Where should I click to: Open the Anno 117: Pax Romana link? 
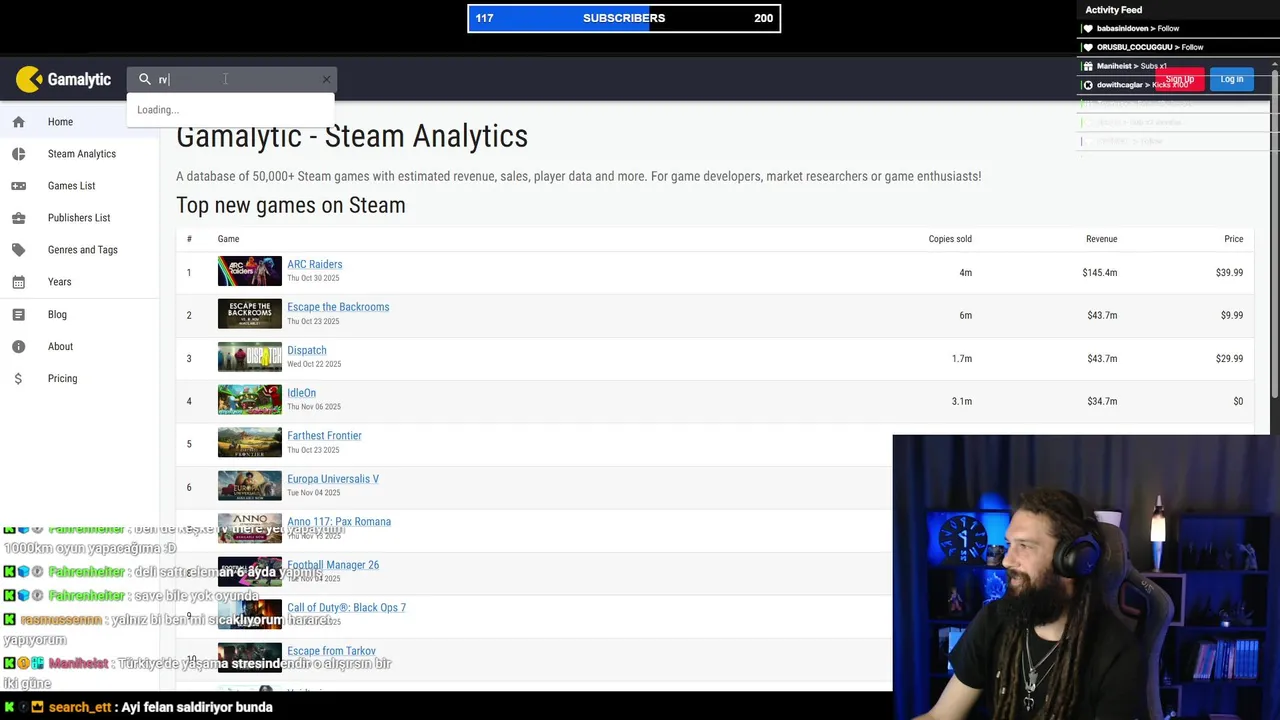(339, 521)
